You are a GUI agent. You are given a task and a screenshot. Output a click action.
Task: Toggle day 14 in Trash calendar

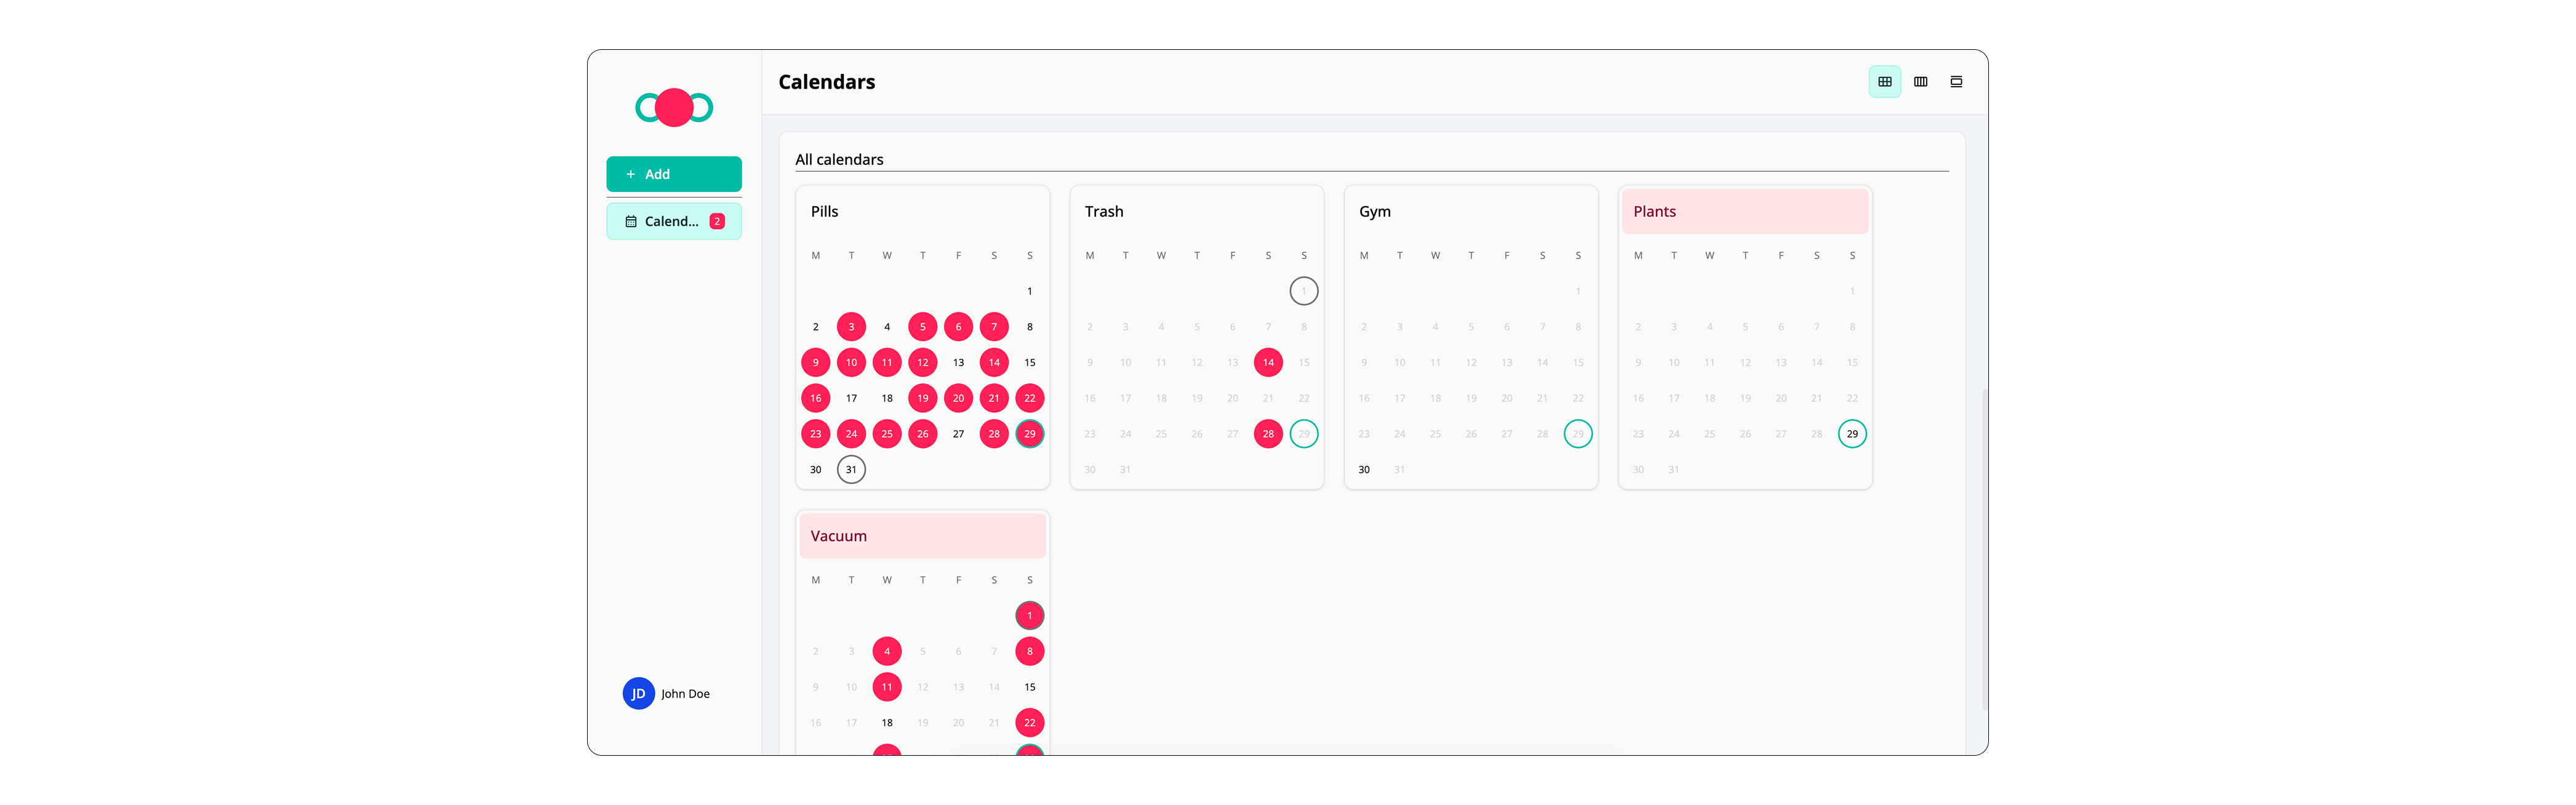point(1268,362)
